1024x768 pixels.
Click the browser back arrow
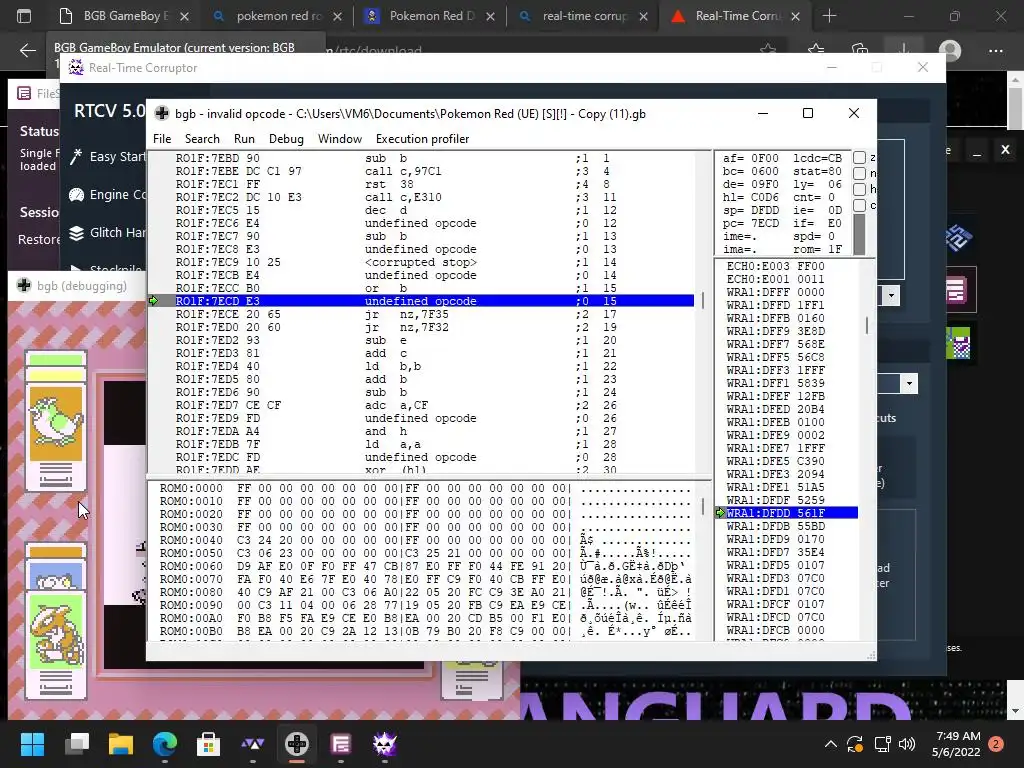click(x=27, y=50)
